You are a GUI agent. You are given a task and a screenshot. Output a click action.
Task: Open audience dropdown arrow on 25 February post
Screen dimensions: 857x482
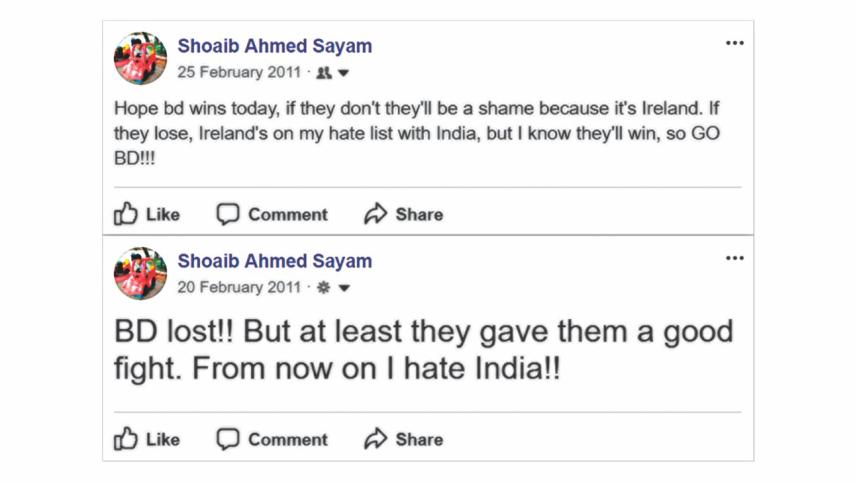pyautogui.click(x=343, y=73)
